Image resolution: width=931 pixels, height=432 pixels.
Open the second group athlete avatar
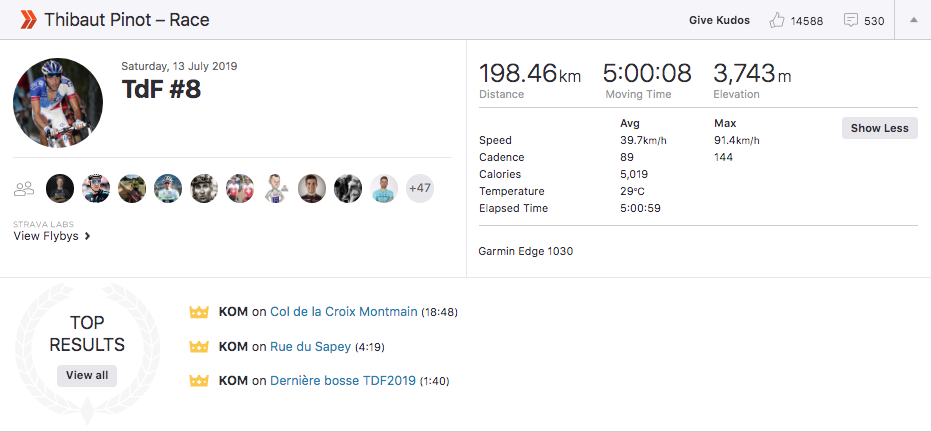click(x=96, y=189)
